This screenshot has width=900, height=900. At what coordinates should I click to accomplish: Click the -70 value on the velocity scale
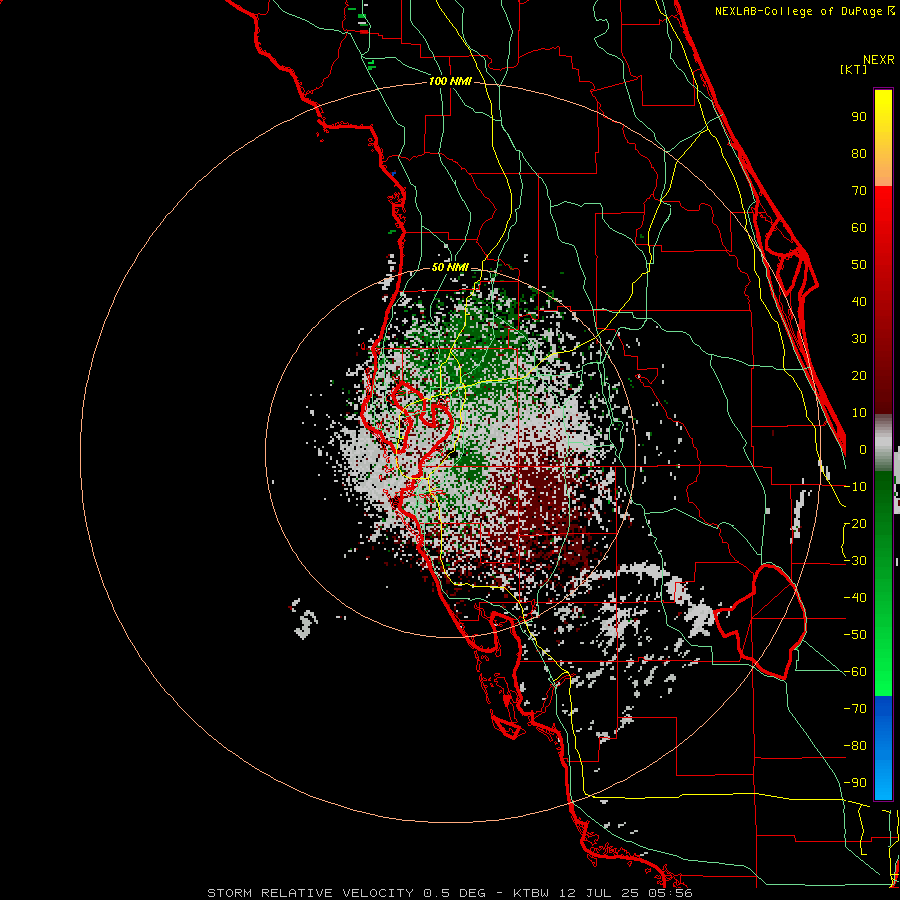tap(855, 709)
